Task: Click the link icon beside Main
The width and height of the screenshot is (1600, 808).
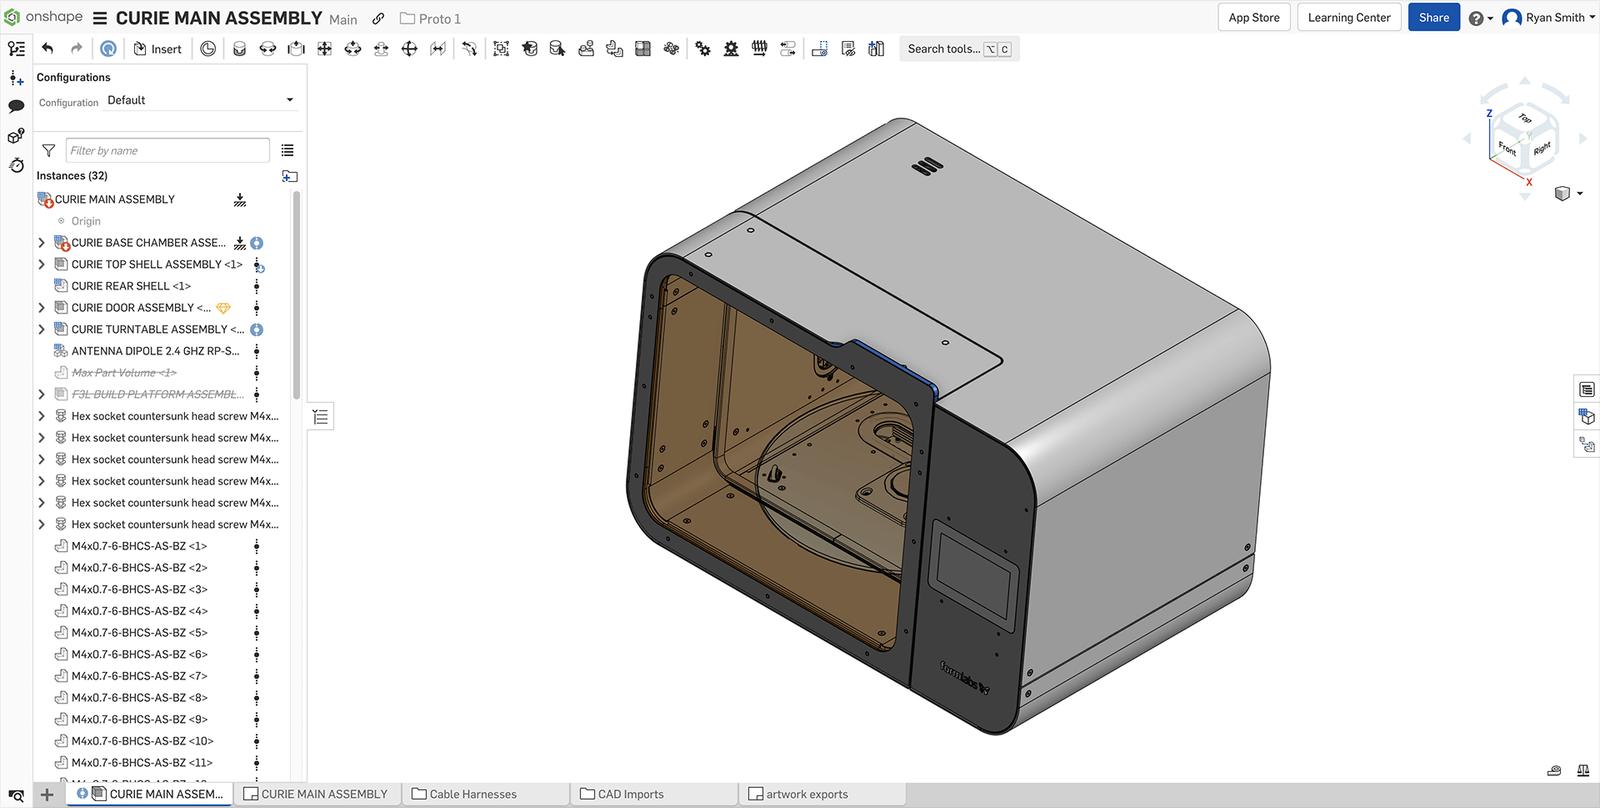Action: [x=378, y=19]
